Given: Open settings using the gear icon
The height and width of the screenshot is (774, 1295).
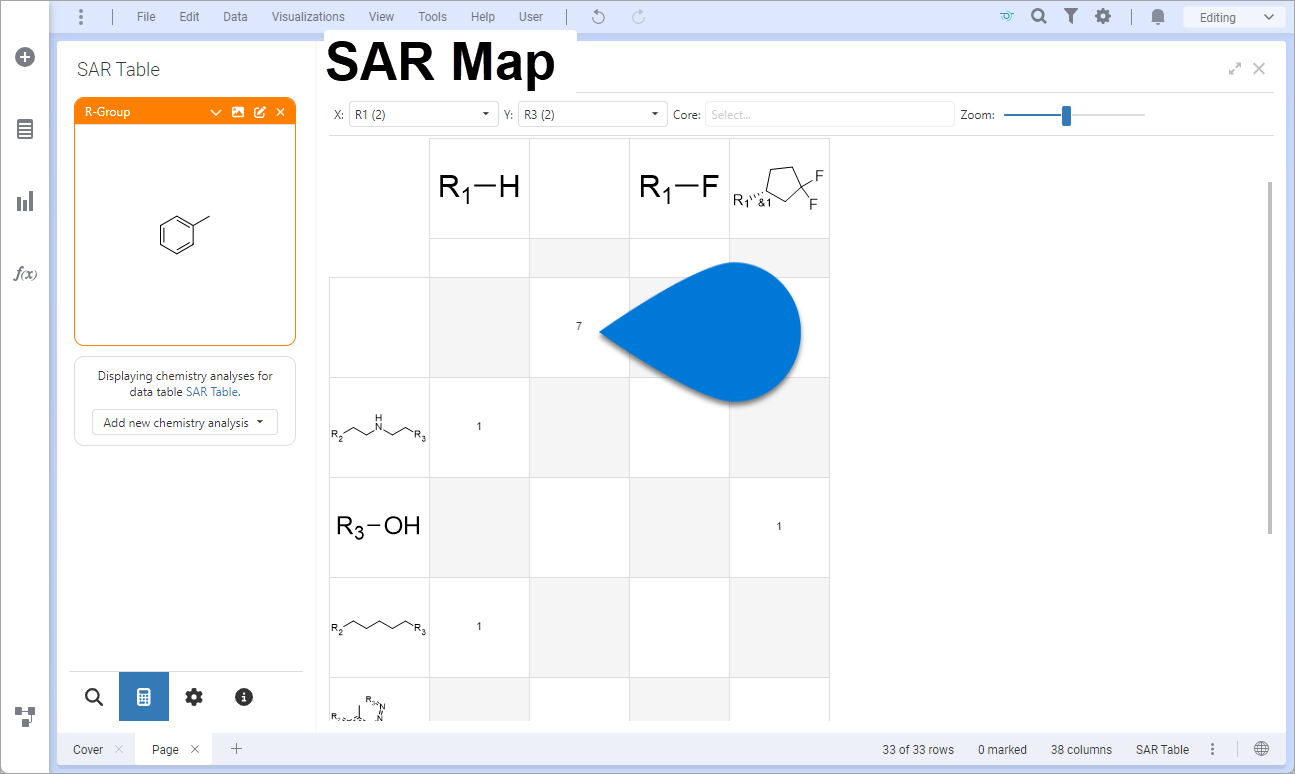Looking at the screenshot, I should click(1103, 16).
